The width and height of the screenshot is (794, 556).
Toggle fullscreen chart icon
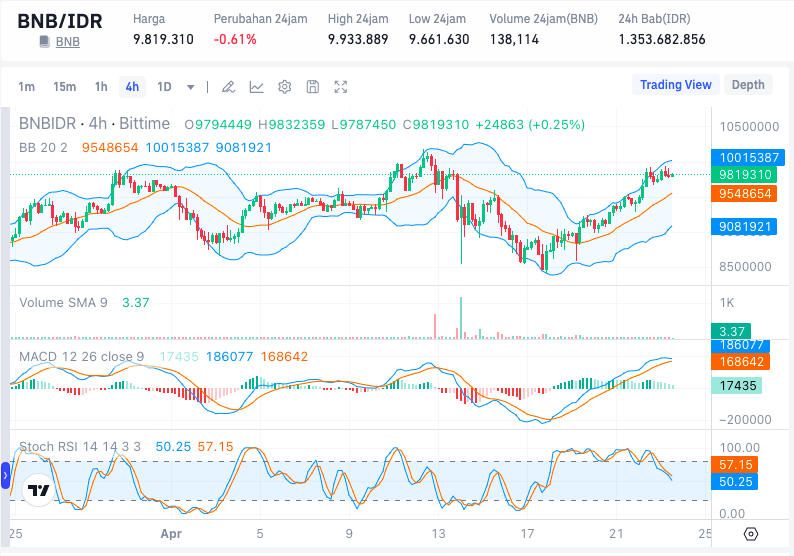(x=341, y=87)
